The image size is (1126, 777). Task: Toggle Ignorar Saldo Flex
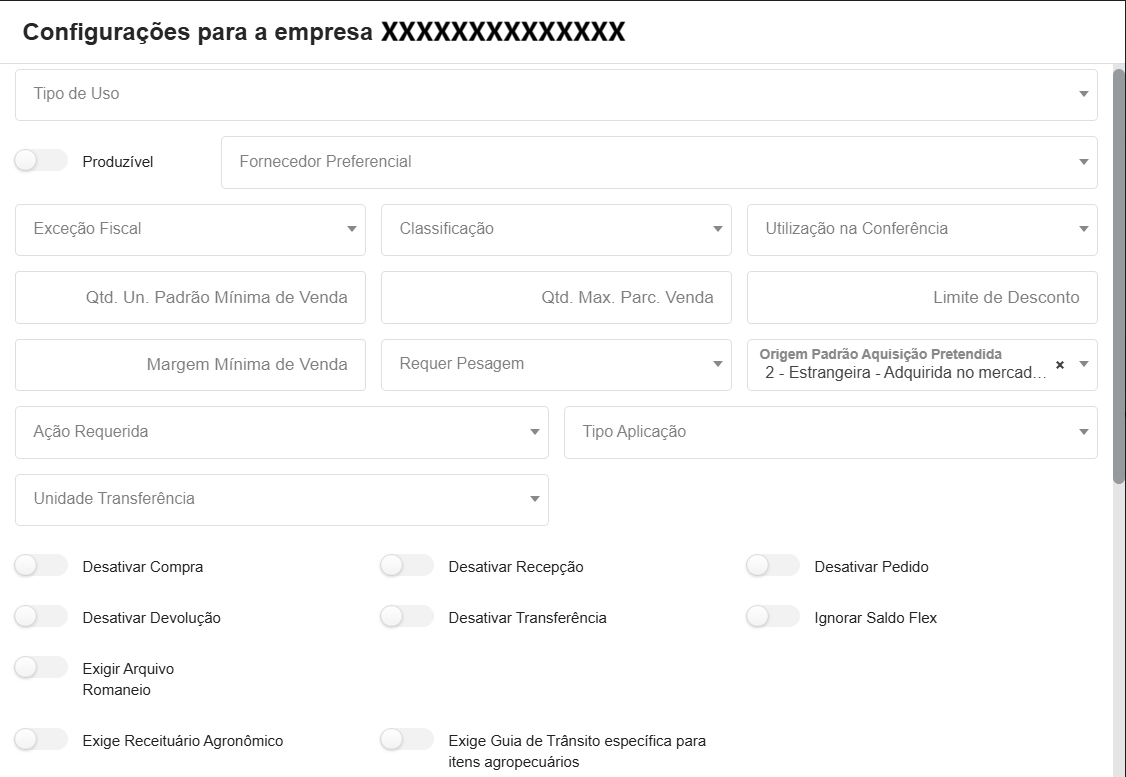[772, 617]
